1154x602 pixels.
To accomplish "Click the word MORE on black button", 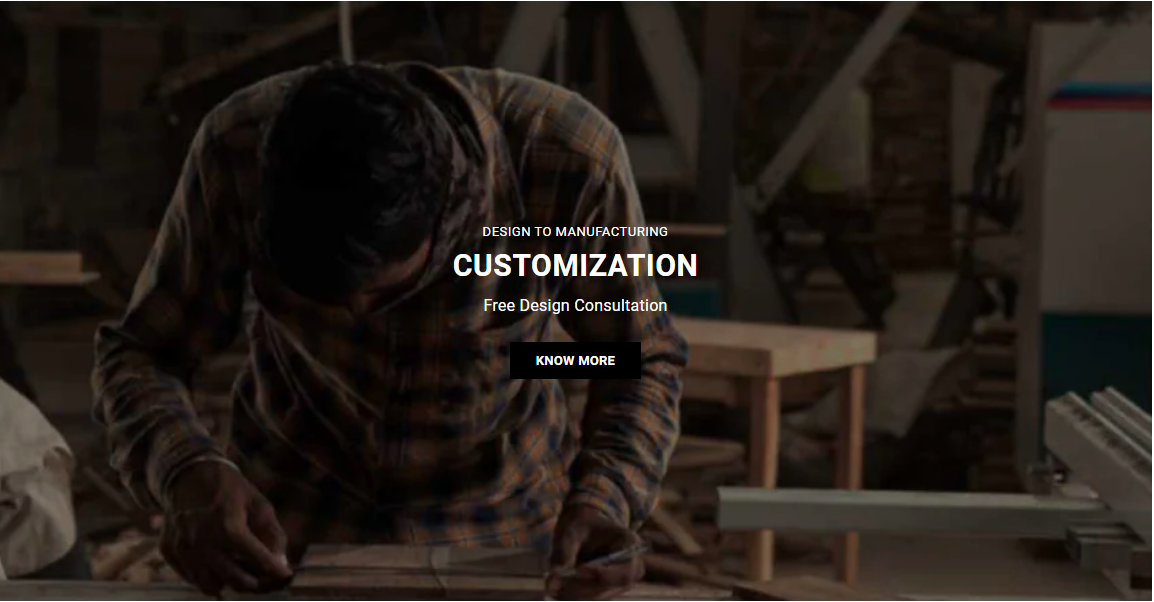I will [x=597, y=361].
